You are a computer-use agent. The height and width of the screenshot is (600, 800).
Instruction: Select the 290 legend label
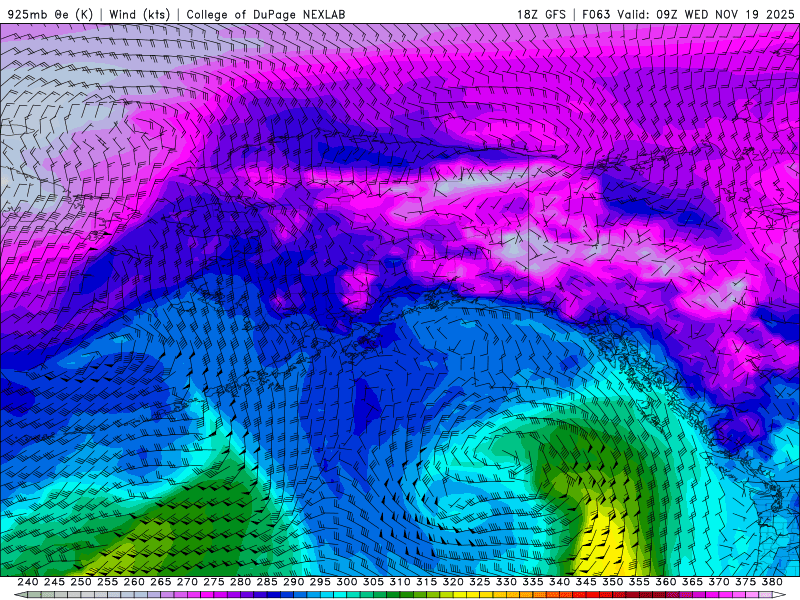[x=293, y=582]
